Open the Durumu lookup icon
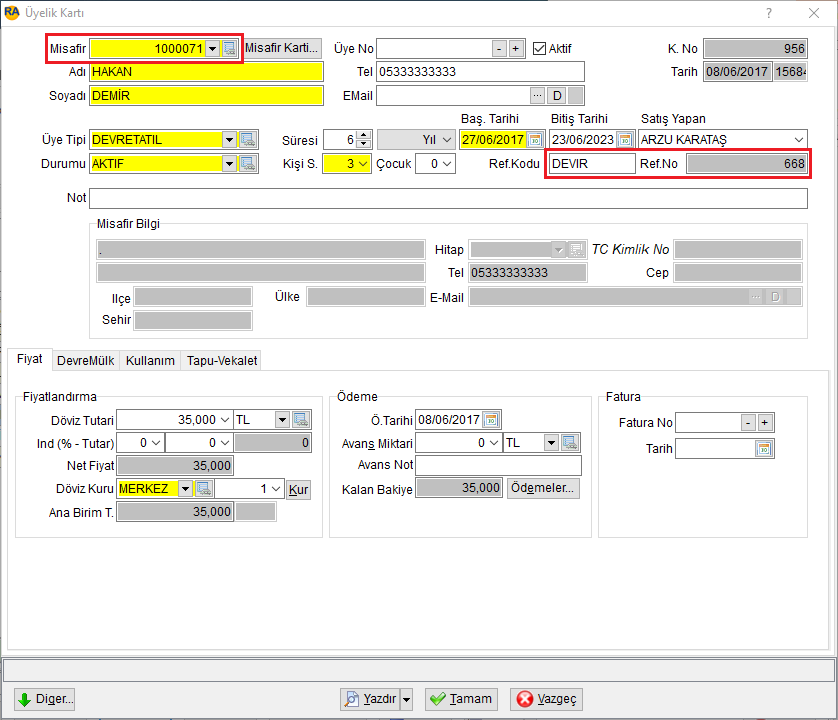Image resolution: width=838 pixels, height=720 pixels. (247, 164)
